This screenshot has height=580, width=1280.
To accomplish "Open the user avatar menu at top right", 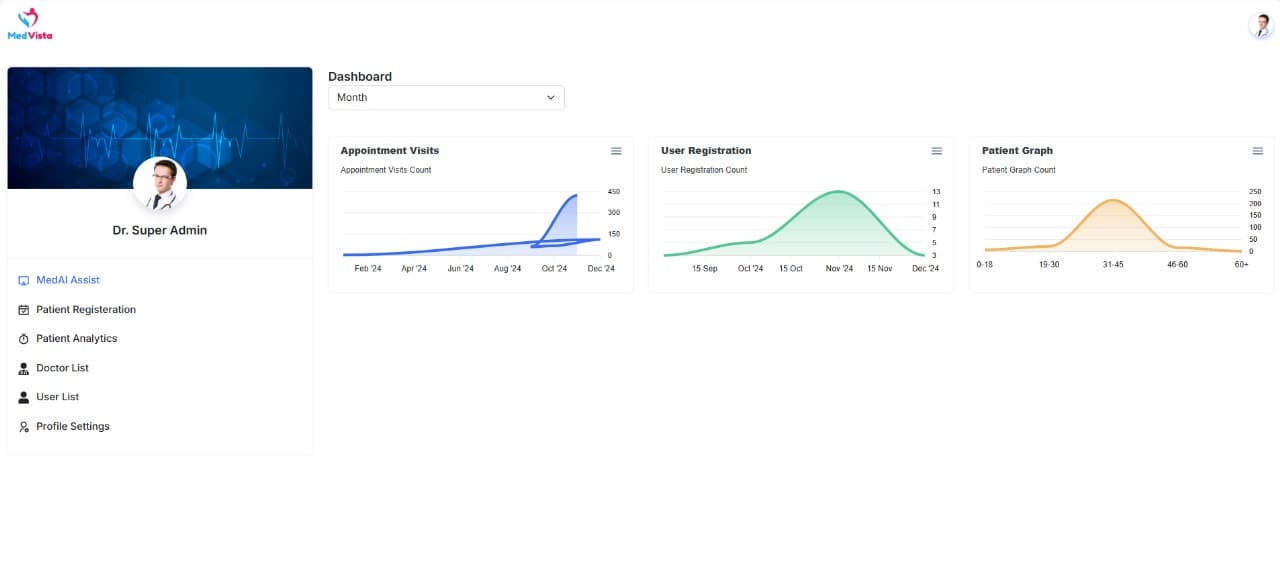I will click(1261, 26).
